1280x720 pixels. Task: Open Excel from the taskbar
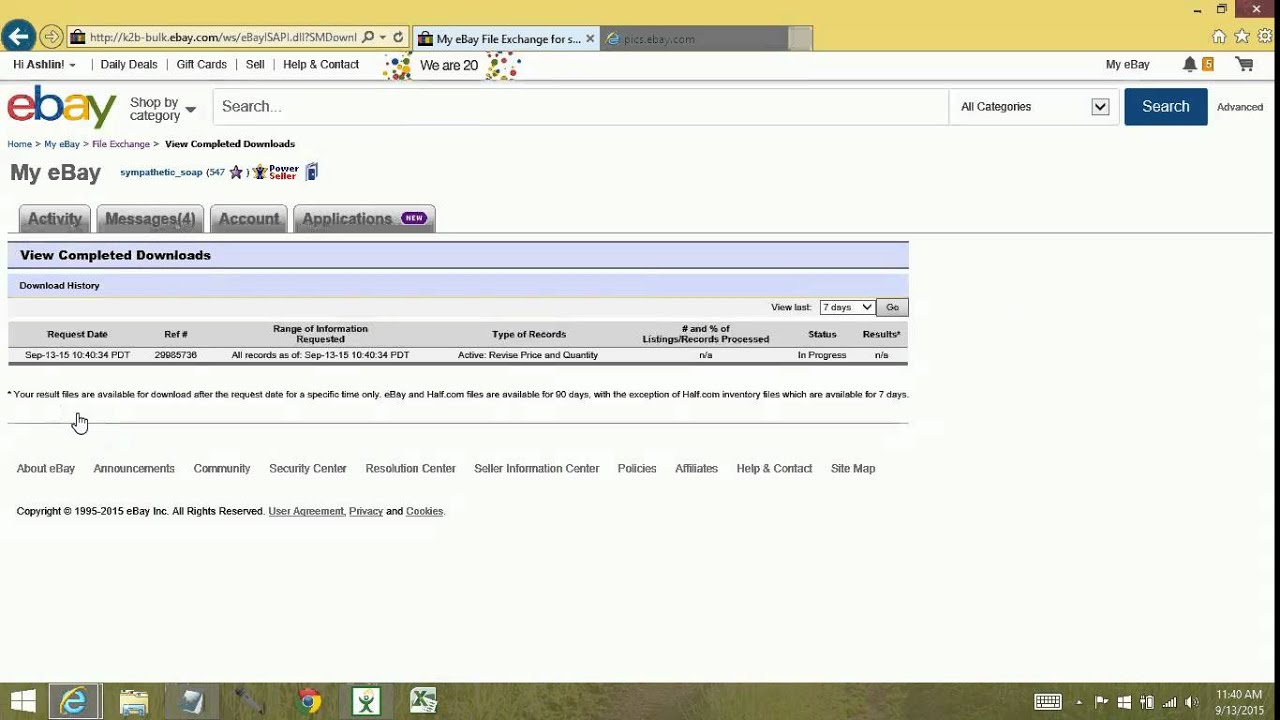pos(423,701)
